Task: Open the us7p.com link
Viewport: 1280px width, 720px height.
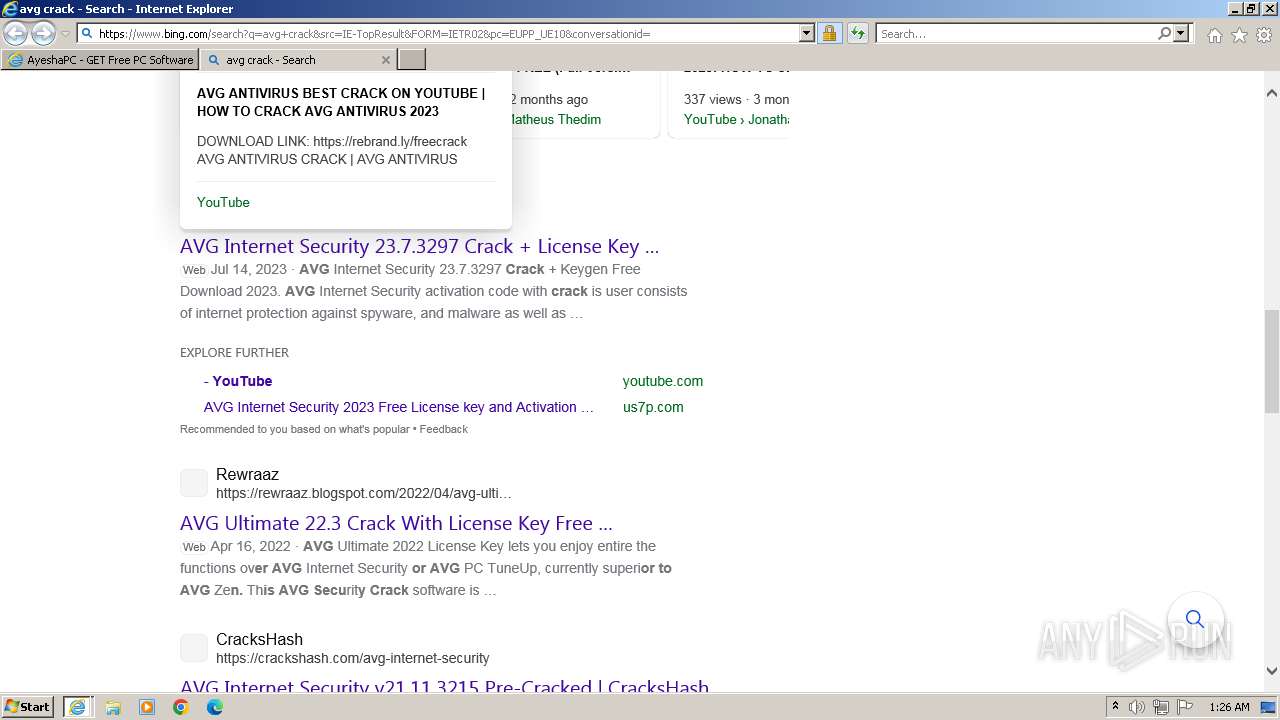Action: (x=653, y=407)
